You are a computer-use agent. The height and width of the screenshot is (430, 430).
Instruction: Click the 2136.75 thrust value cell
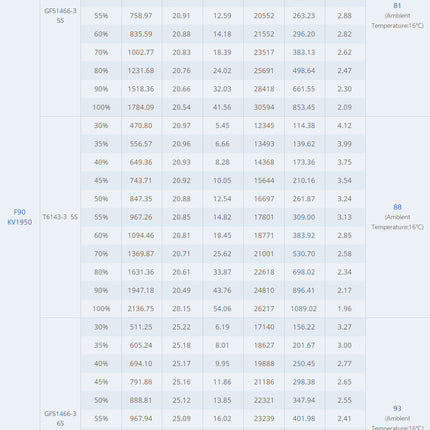pyautogui.click(x=141, y=309)
